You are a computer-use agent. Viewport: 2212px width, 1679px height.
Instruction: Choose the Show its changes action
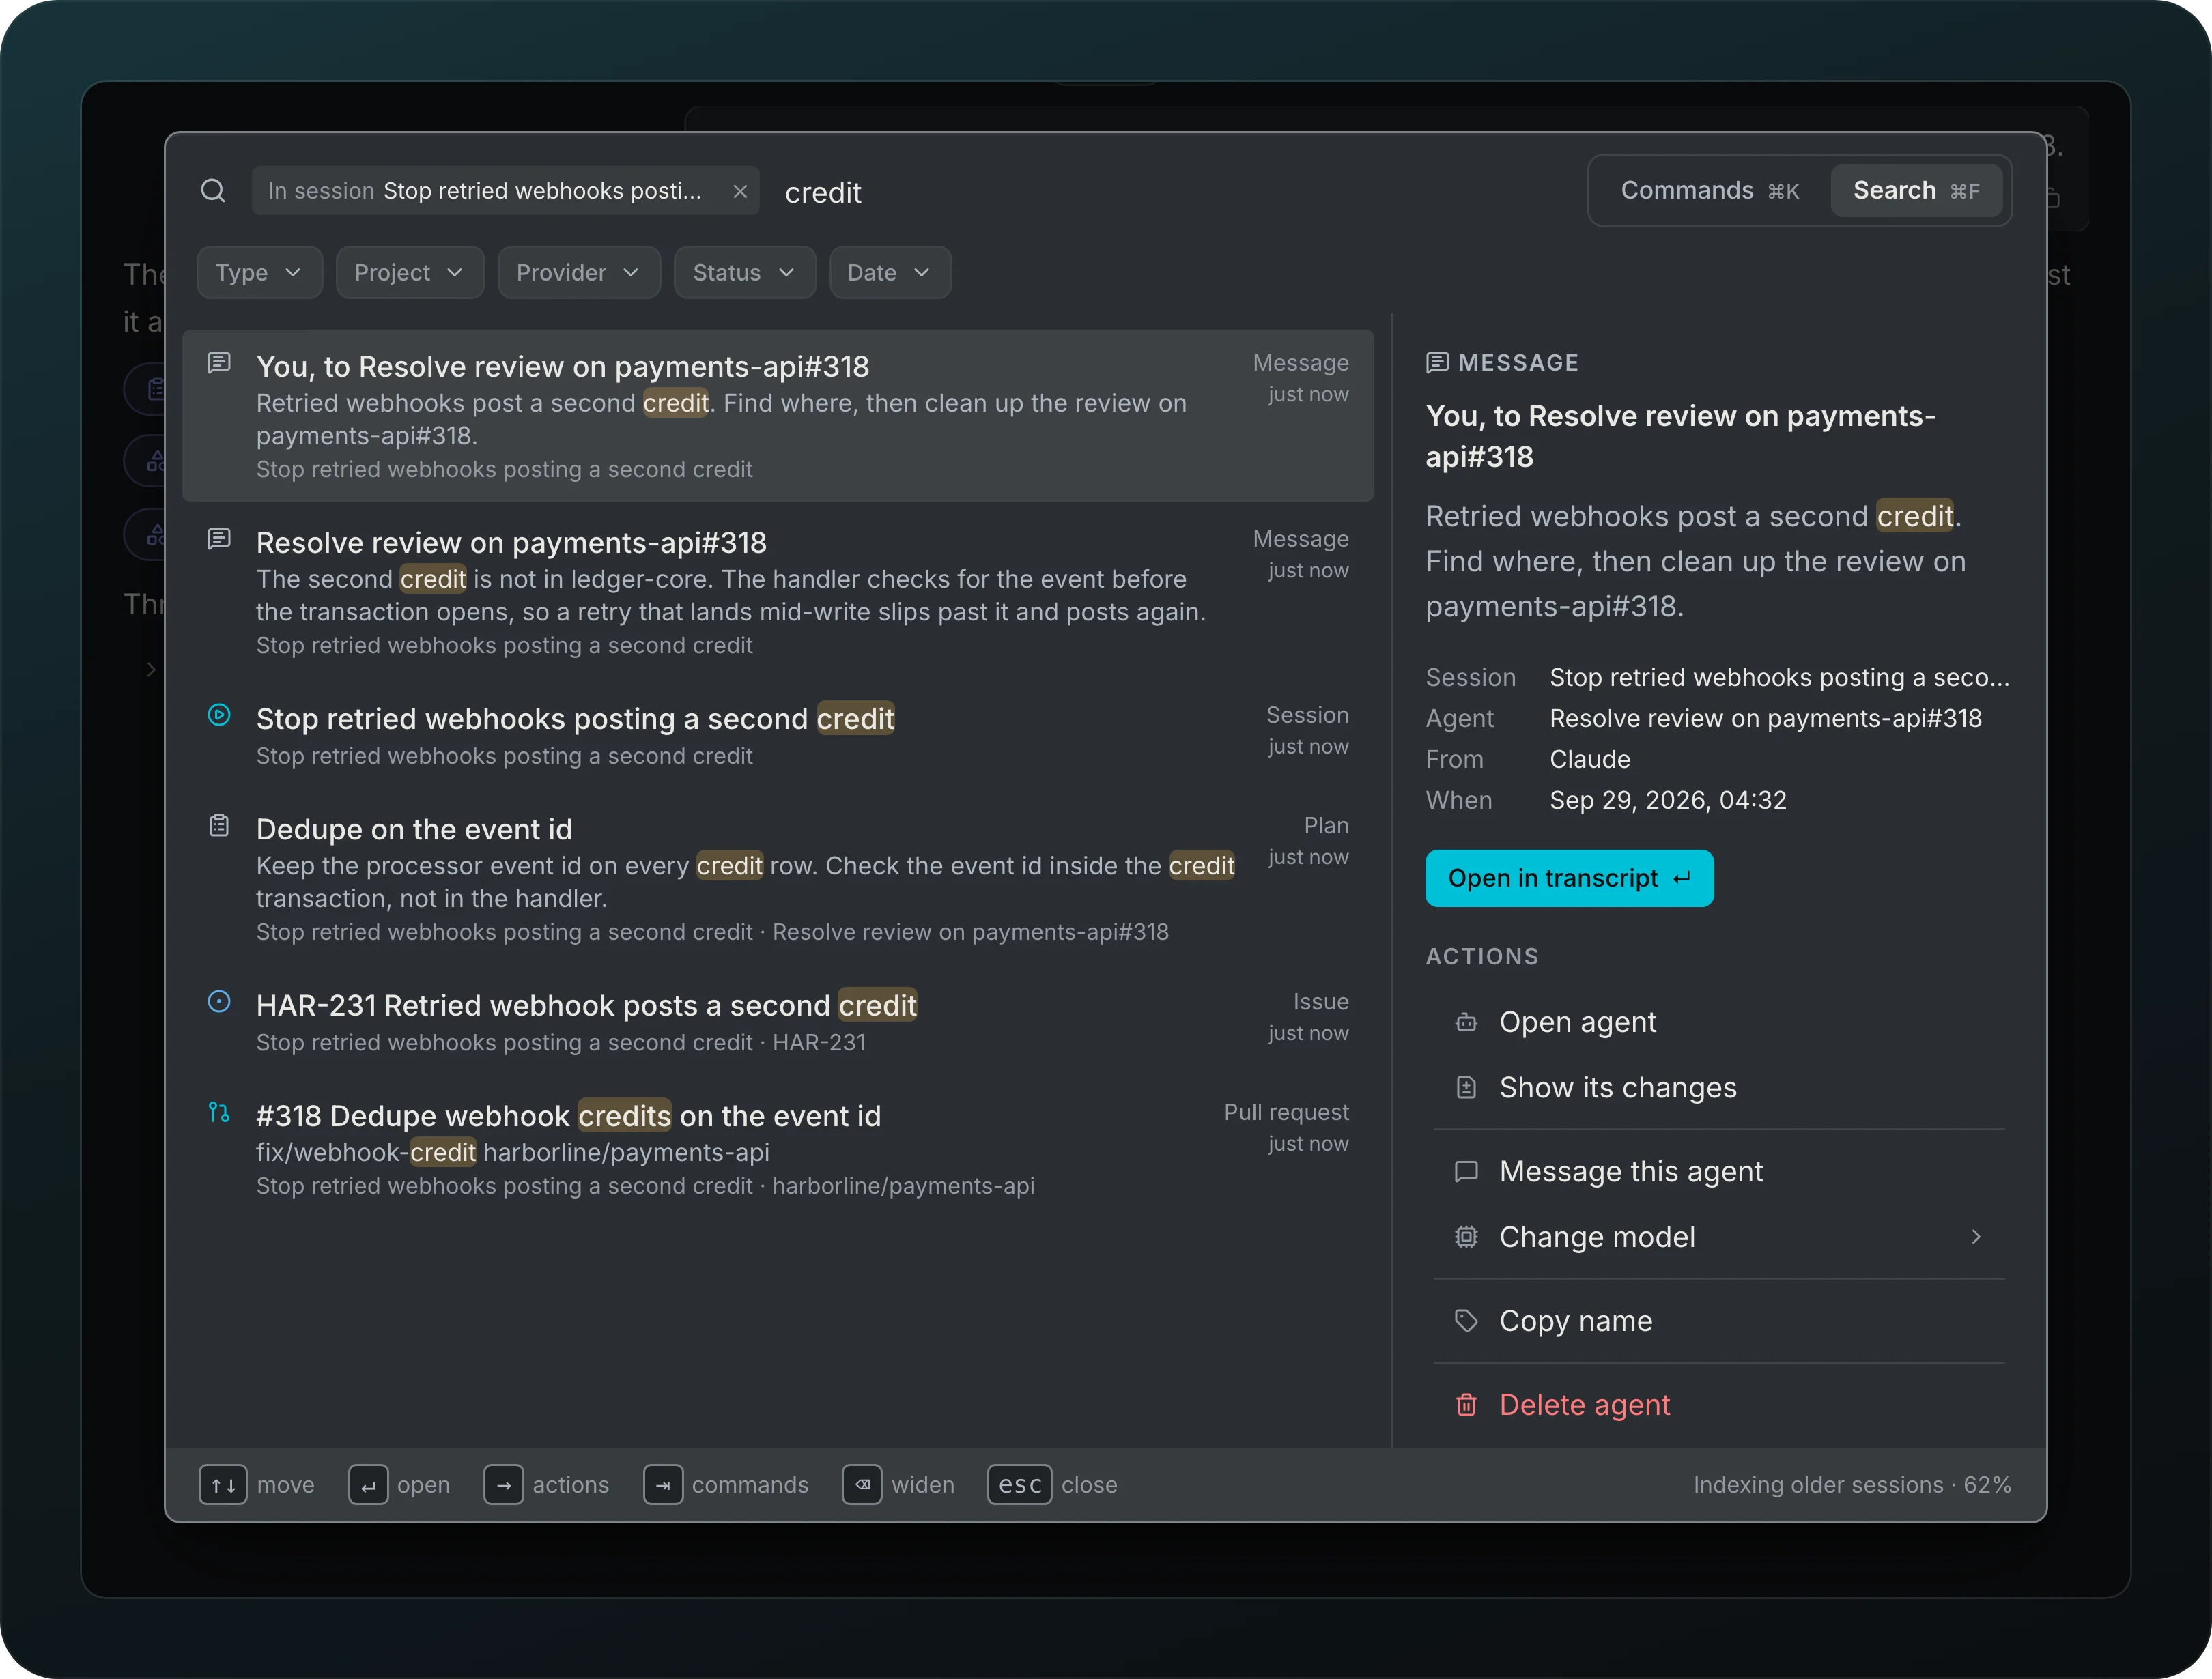1719,1088
